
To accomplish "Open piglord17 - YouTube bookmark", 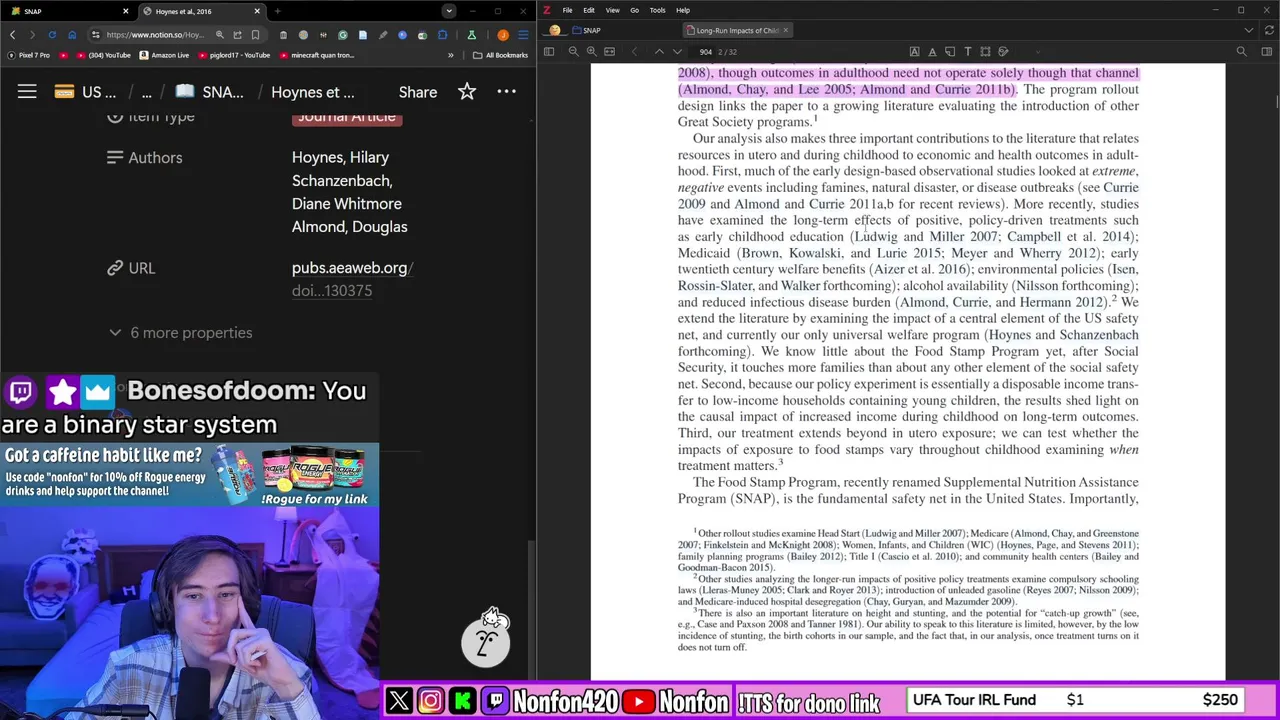I will point(235,55).
